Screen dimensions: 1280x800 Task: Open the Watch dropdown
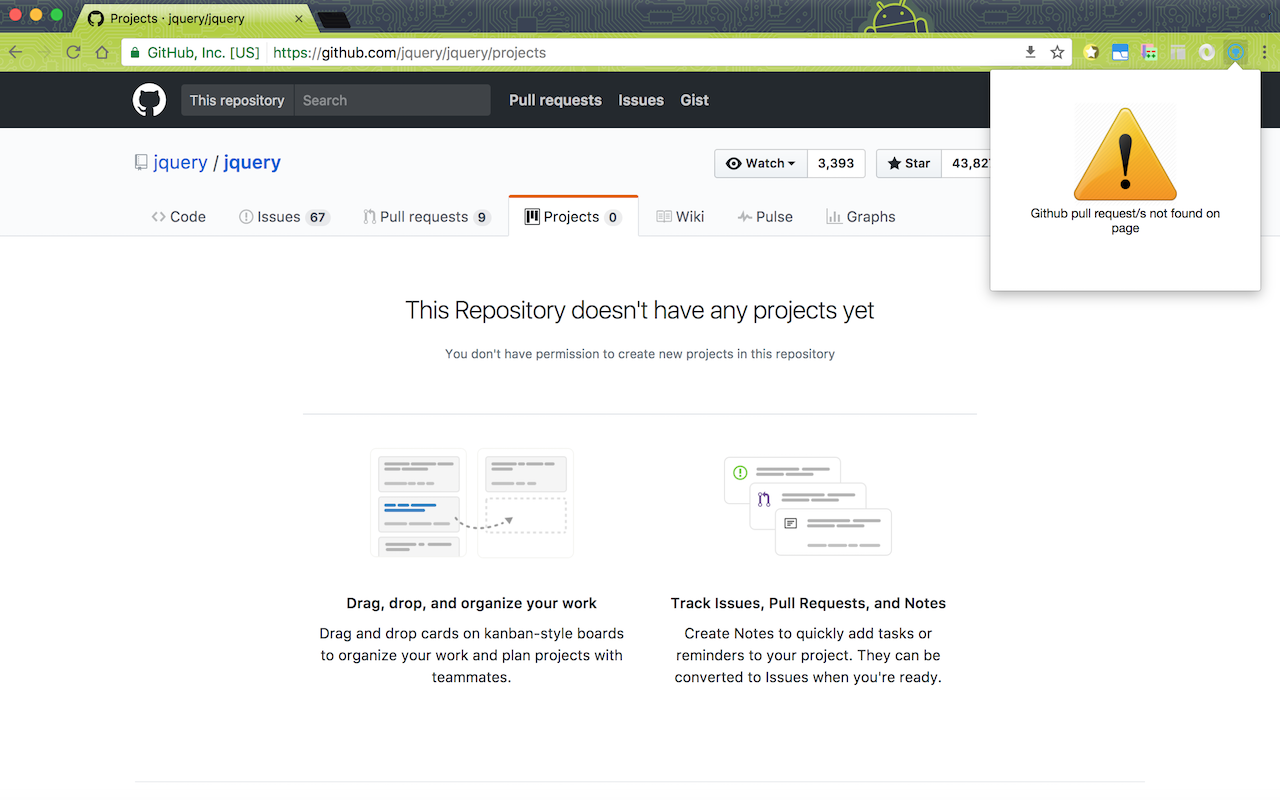coord(761,163)
